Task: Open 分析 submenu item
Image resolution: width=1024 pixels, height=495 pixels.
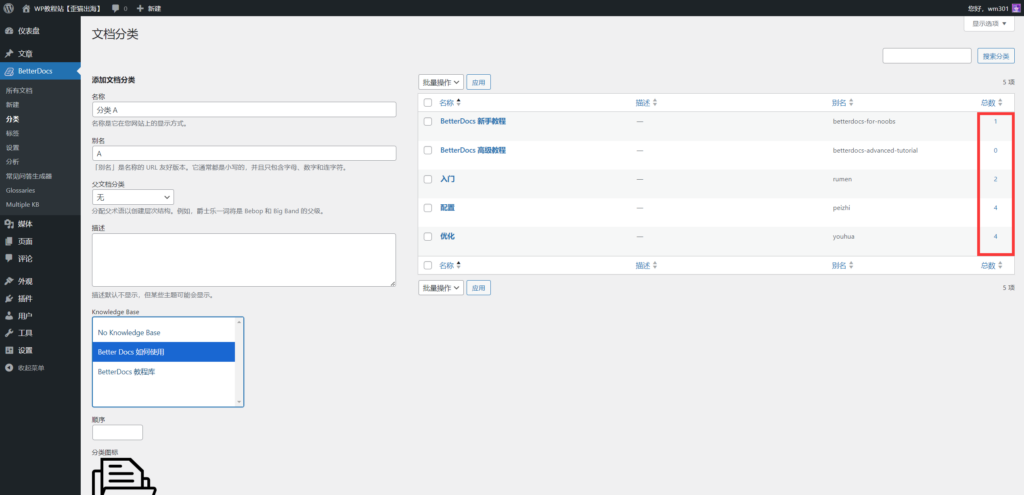Action: click(12, 162)
